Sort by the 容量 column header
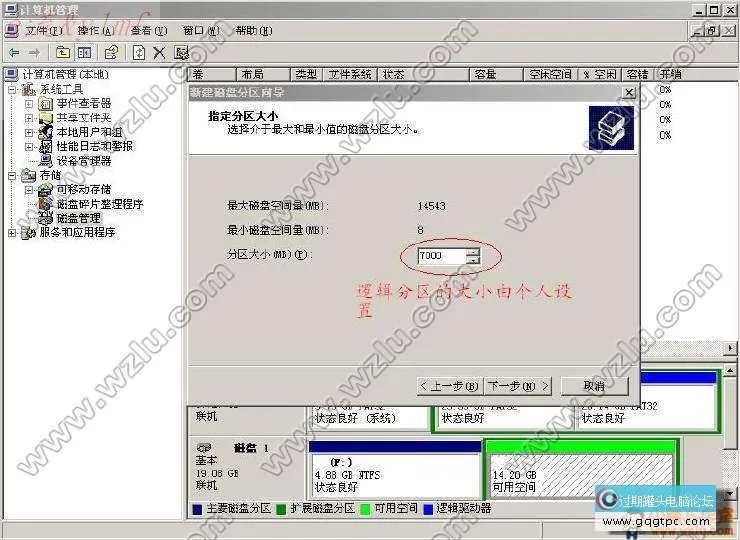The height and width of the screenshot is (540, 740). click(x=496, y=75)
